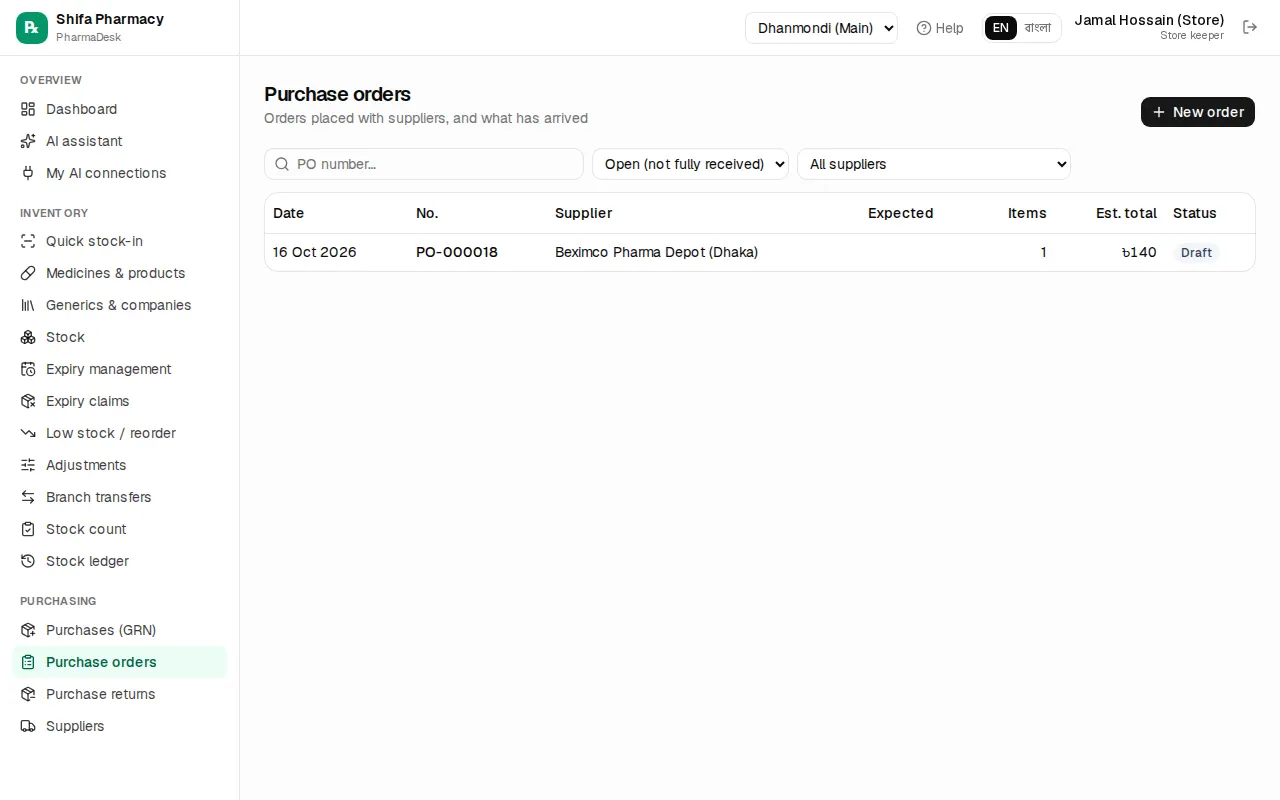1280x800 pixels.
Task: Click the Draft status badge
Action: coord(1196,253)
